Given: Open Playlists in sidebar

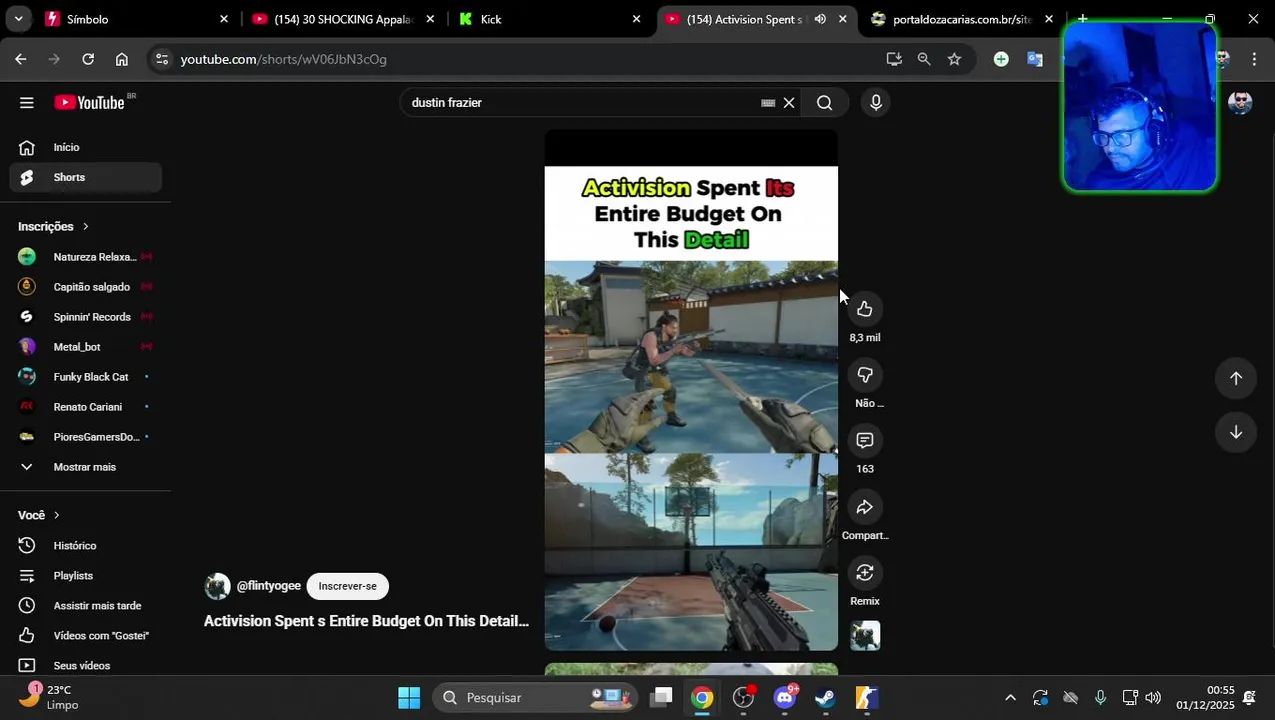Looking at the screenshot, I should pos(86,576).
